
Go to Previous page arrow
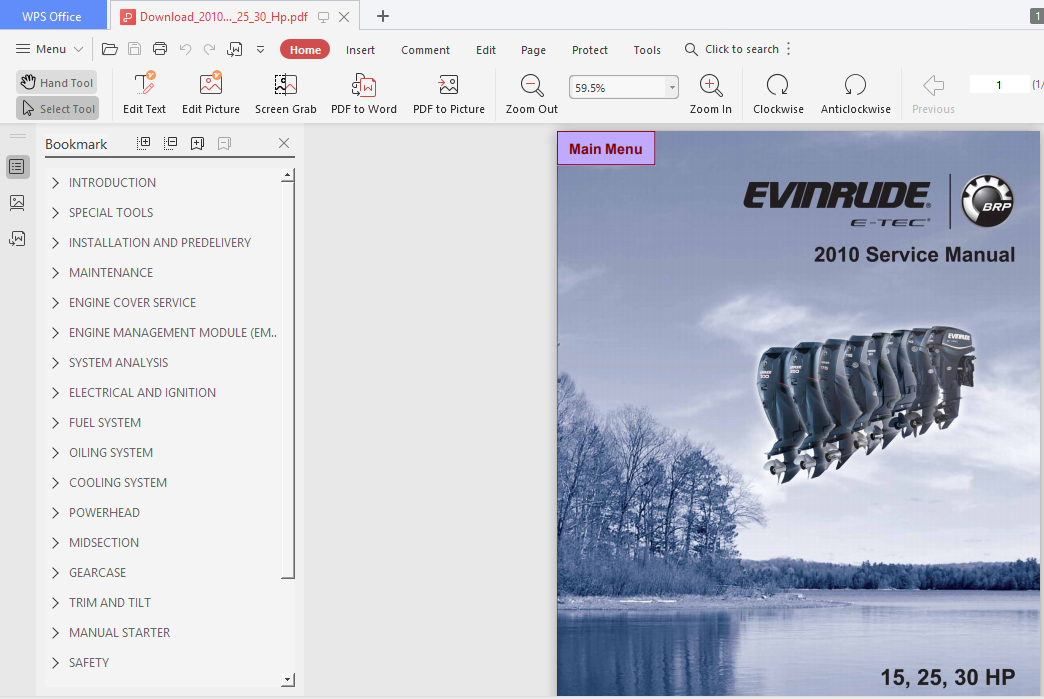click(933, 93)
